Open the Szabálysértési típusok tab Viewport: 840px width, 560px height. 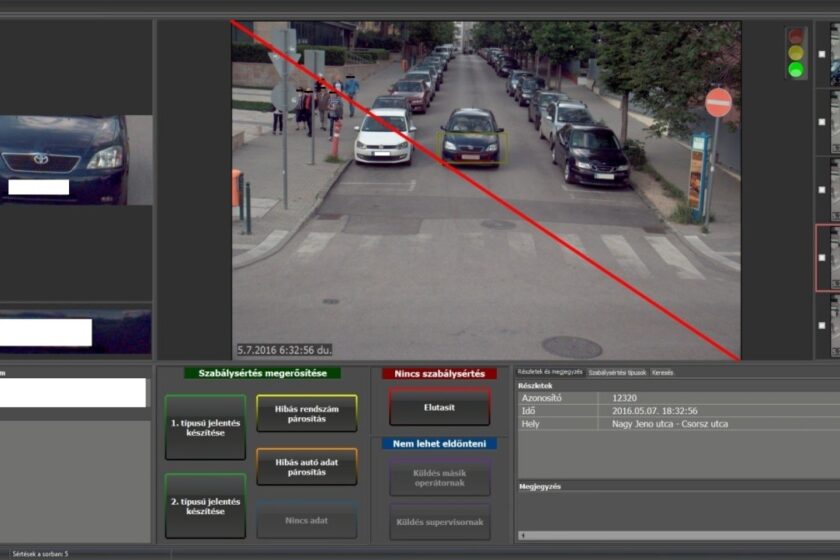(616, 373)
